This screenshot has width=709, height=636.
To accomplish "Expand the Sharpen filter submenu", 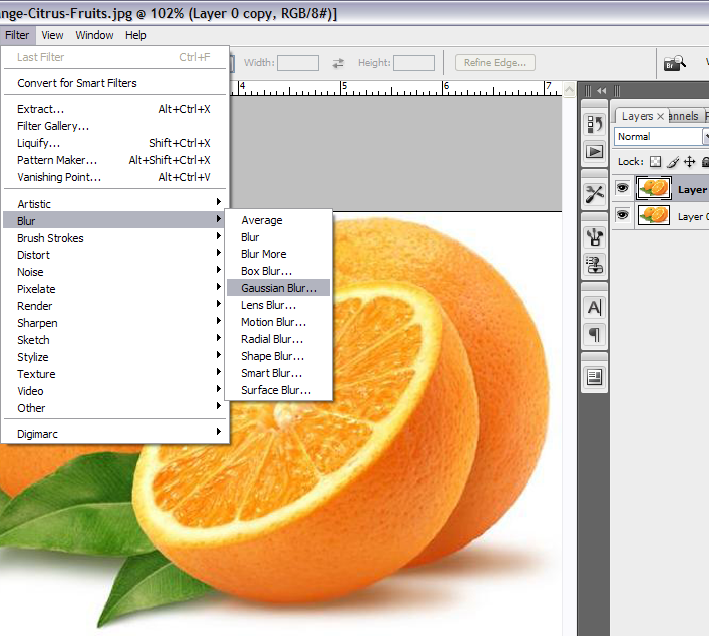I will pos(115,323).
